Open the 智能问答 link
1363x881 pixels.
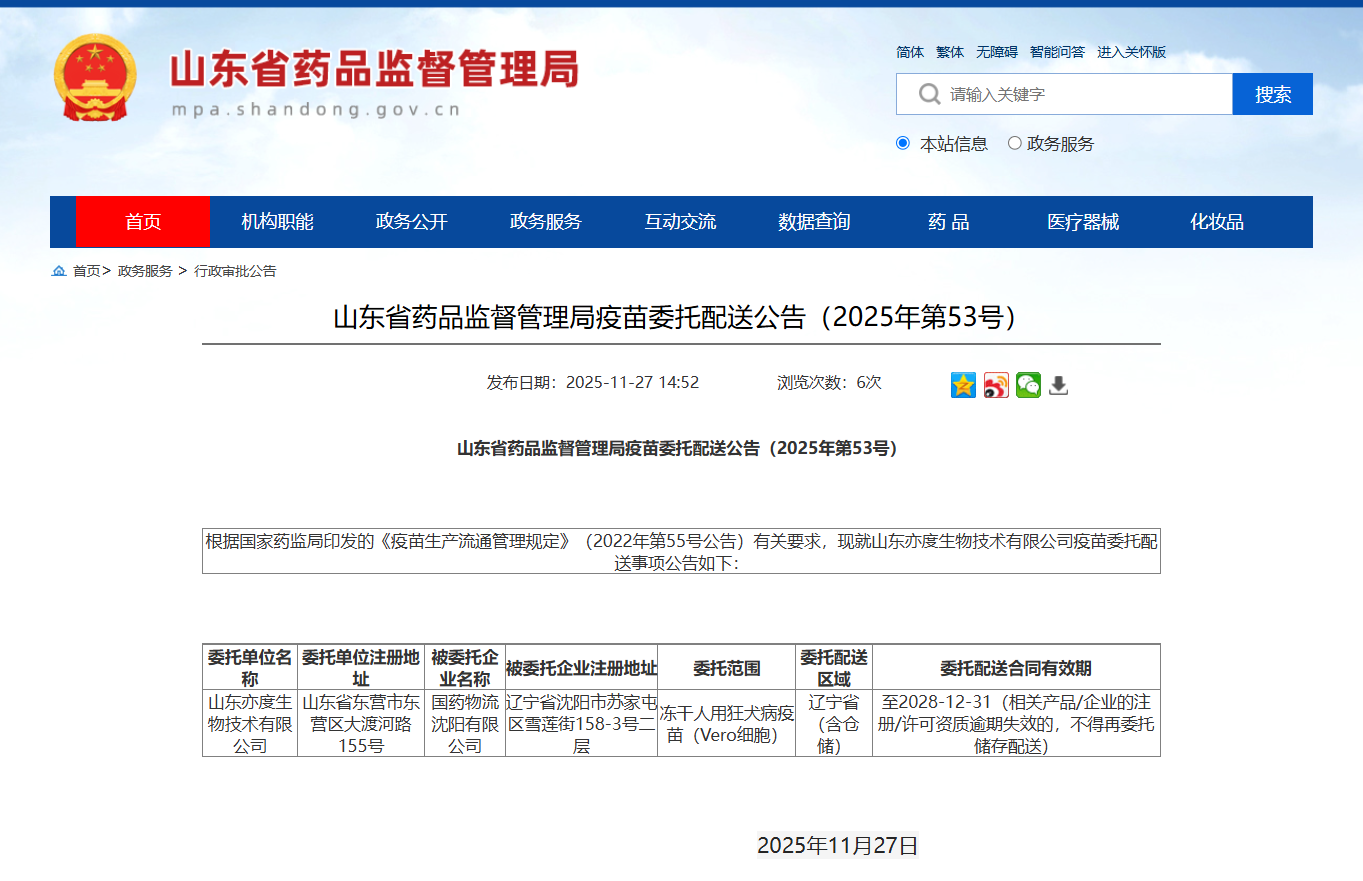point(1057,52)
